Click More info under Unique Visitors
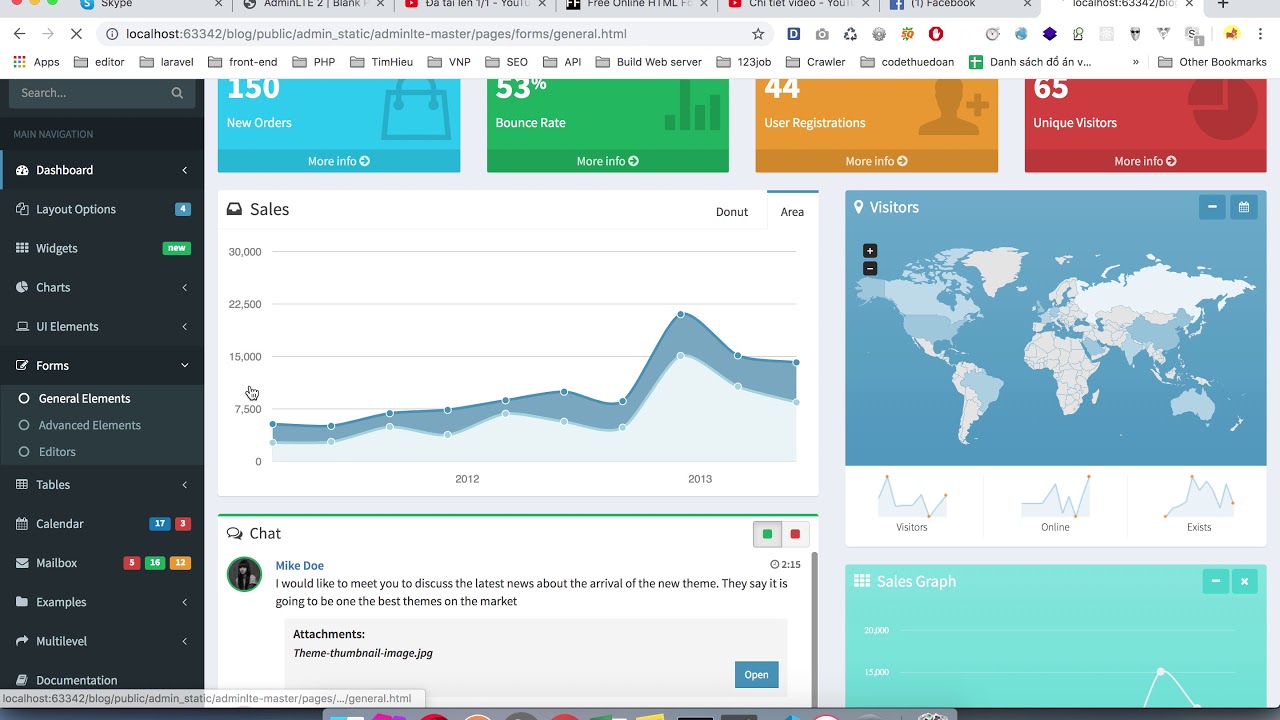 pos(1145,161)
